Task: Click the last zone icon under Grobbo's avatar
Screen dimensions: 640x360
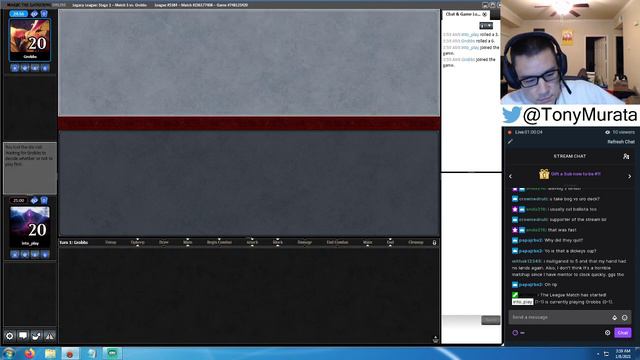Action: click(x=45, y=68)
